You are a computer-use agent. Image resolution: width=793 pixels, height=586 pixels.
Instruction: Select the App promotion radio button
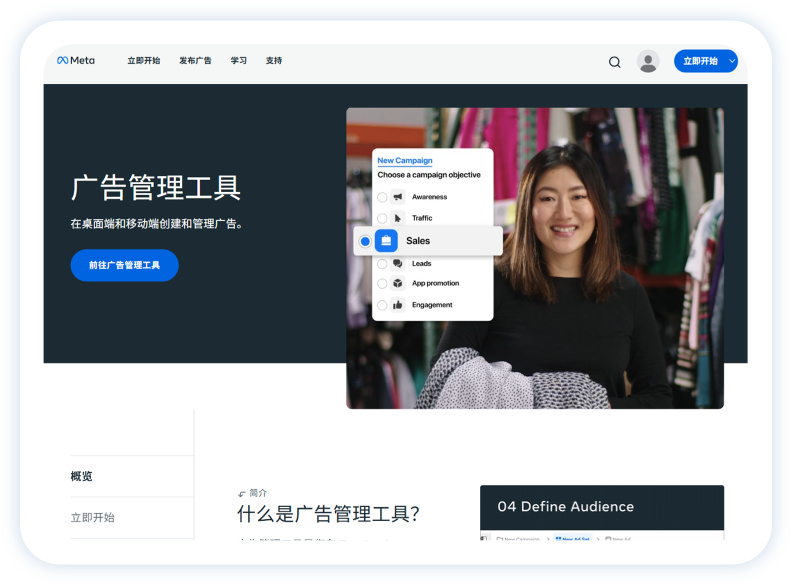coord(382,283)
